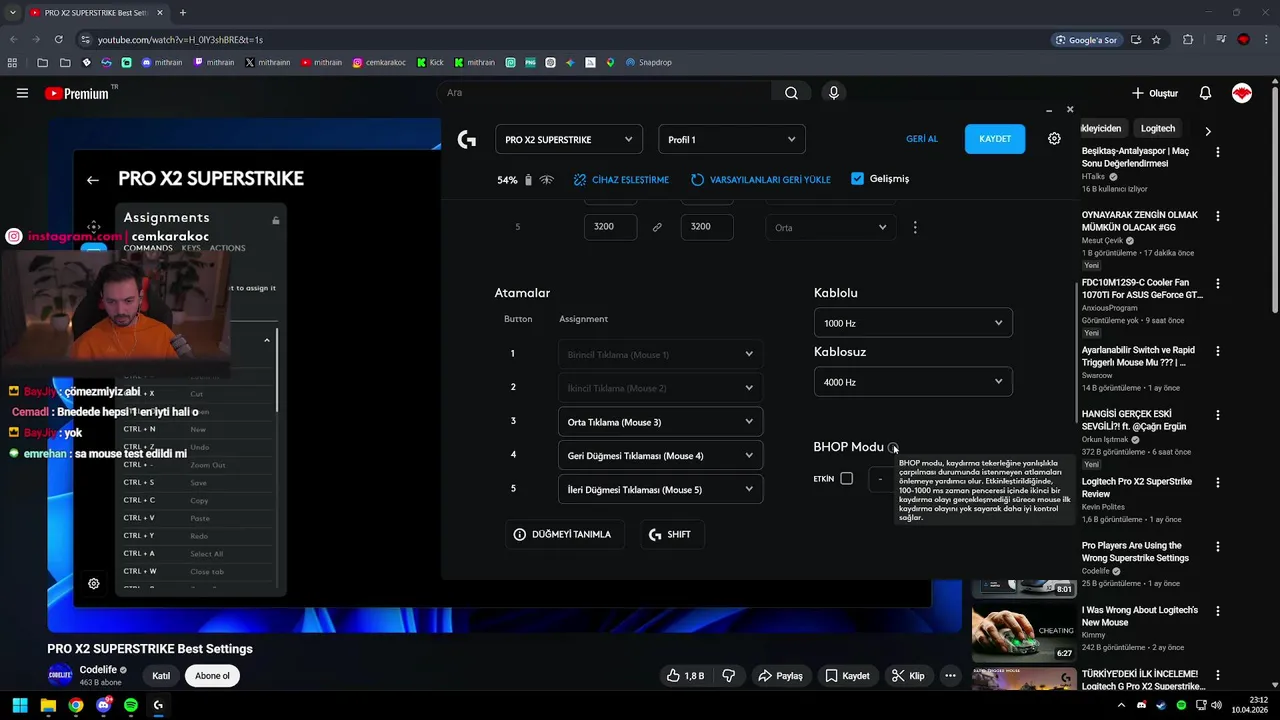This screenshot has height=720, width=1280.
Task: Click the Paylaş share button
Action: [x=780, y=676]
